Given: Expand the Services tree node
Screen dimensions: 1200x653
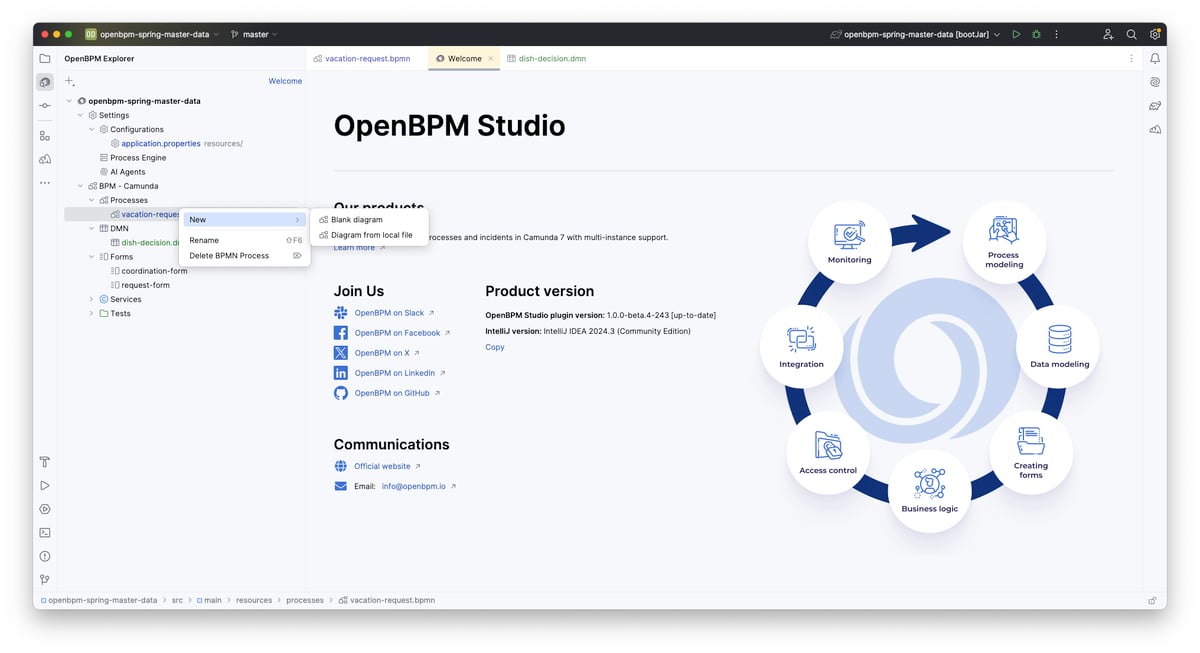Looking at the screenshot, I should click(92, 299).
